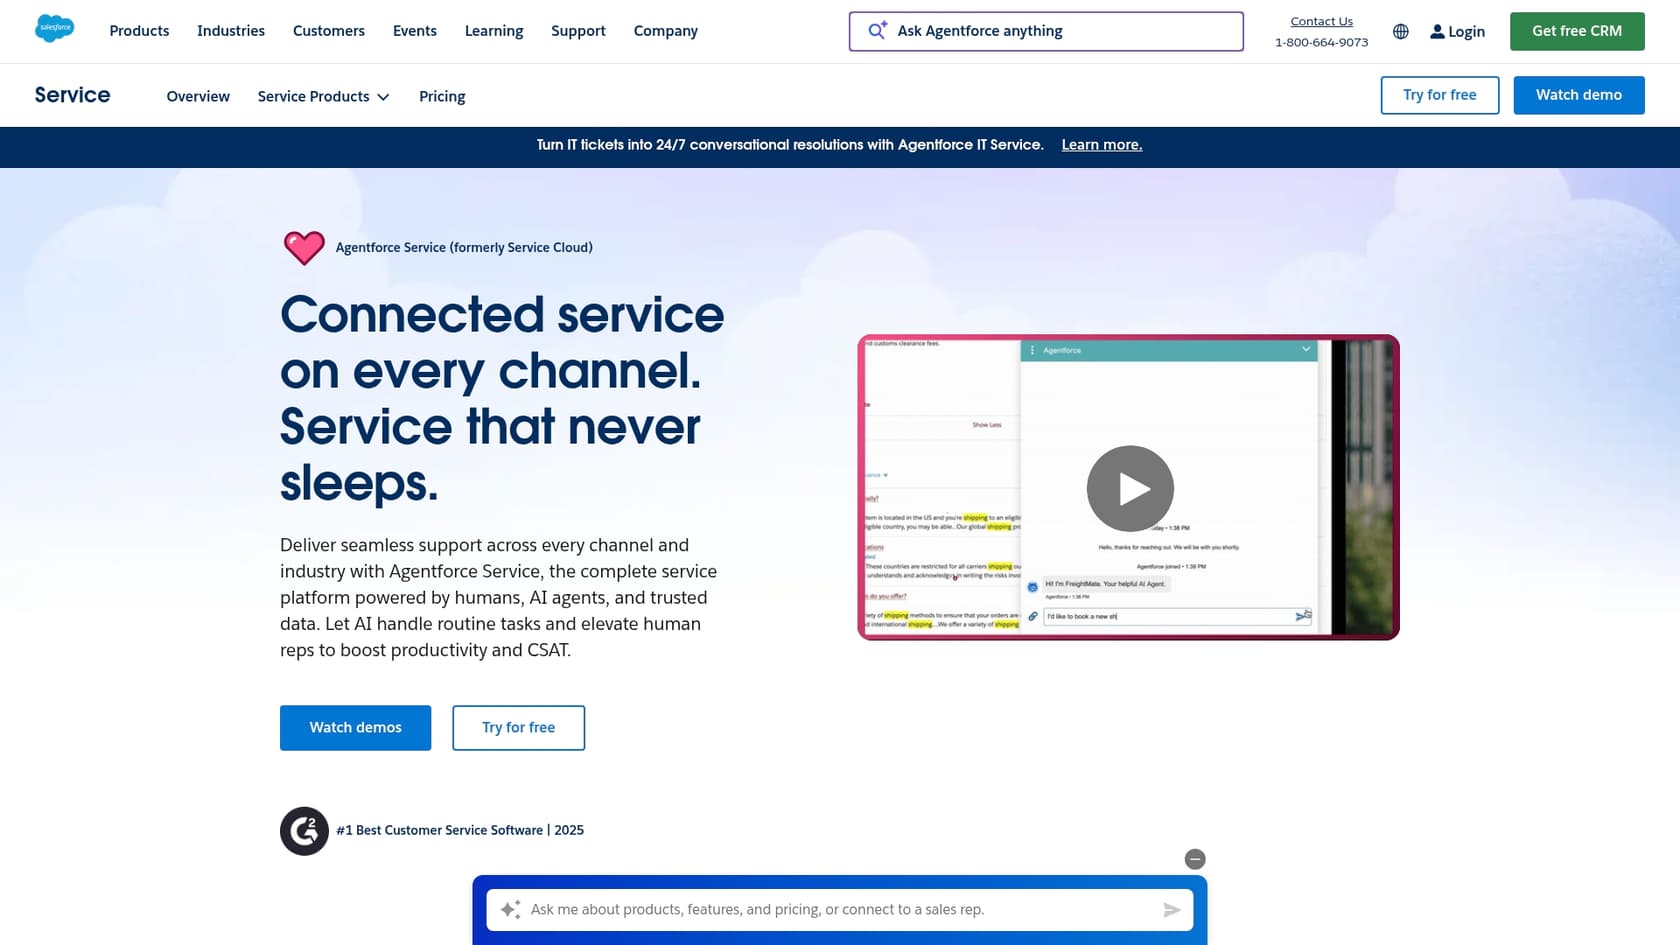Play the Agentforce demo video
The image size is (1680, 945).
1129,488
